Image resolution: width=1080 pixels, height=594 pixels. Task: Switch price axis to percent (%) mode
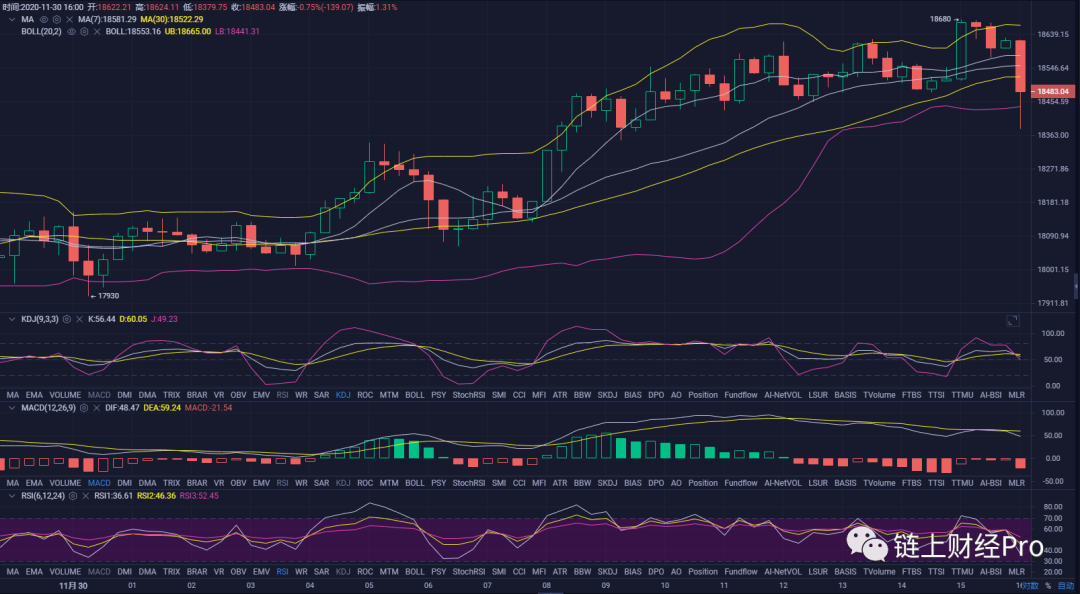click(1047, 585)
